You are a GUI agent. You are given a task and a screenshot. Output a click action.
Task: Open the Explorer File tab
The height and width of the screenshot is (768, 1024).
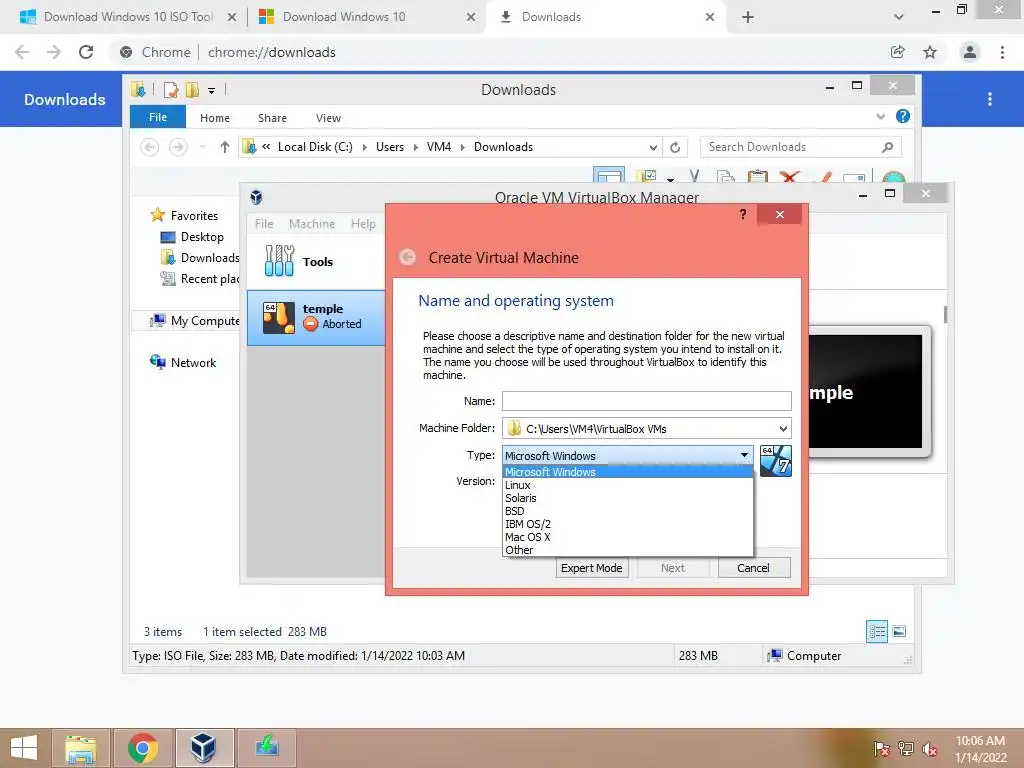pos(158,117)
